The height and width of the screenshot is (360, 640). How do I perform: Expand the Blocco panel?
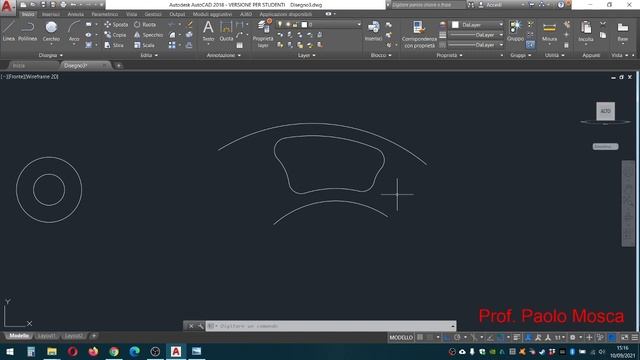point(381,55)
